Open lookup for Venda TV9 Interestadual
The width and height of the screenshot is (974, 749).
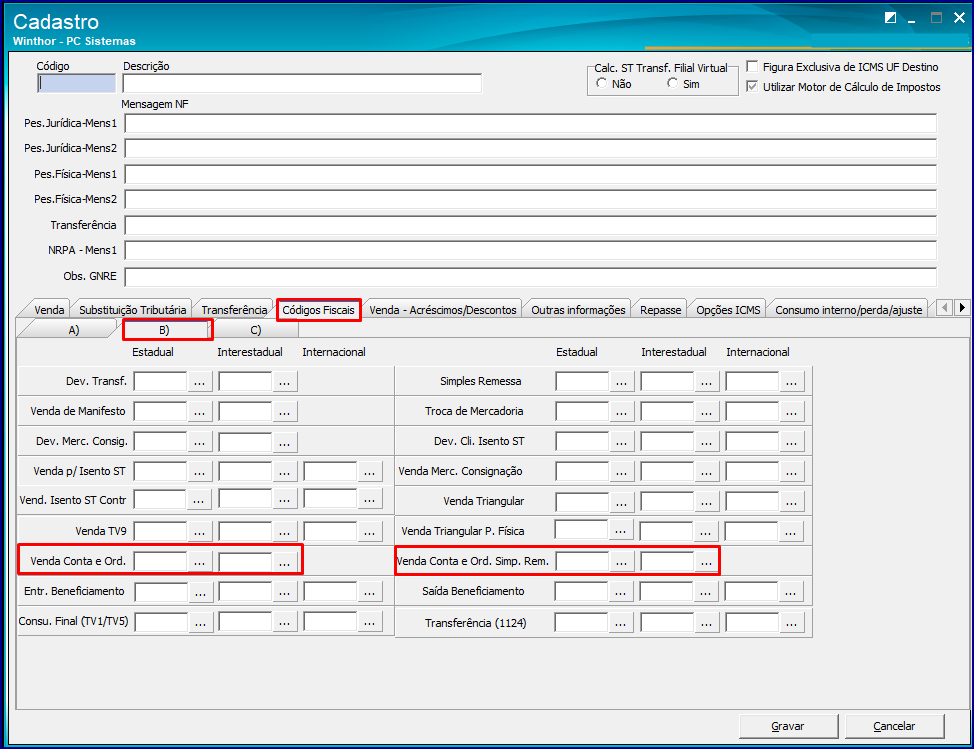click(x=284, y=532)
